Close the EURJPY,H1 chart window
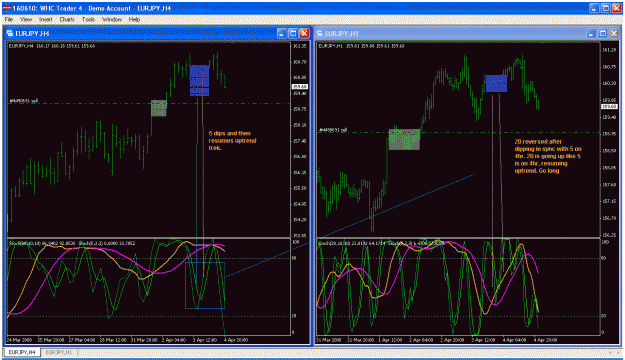The width and height of the screenshot is (625, 360). [614, 33]
